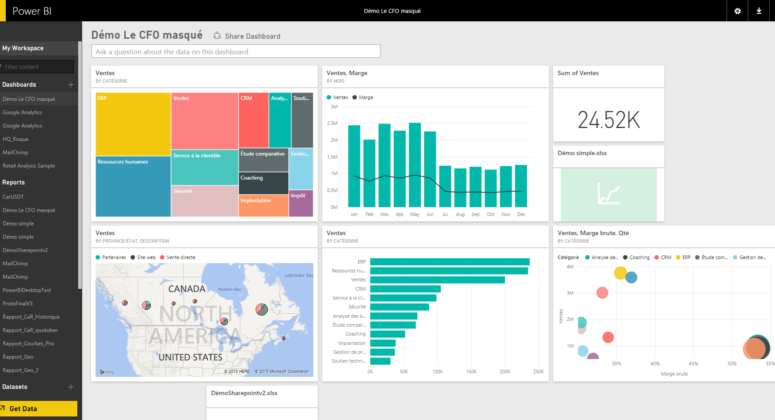Open Rapport_Courbes_Prix report
This screenshot has width=775, height=420.
coord(28,344)
